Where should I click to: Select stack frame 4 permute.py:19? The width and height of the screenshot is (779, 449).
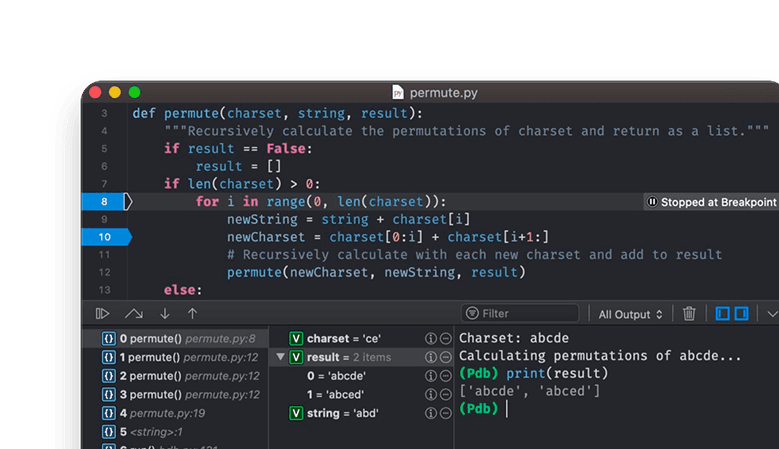coord(175,413)
